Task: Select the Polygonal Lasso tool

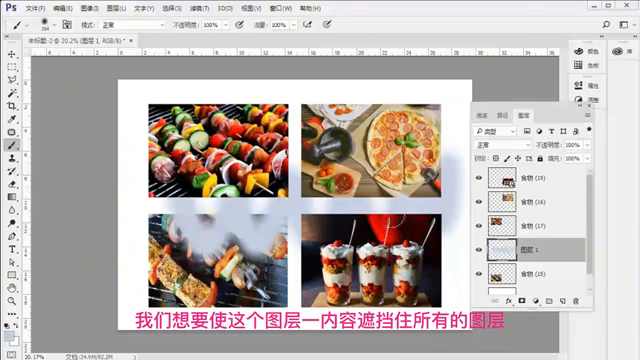Action: (x=12, y=80)
